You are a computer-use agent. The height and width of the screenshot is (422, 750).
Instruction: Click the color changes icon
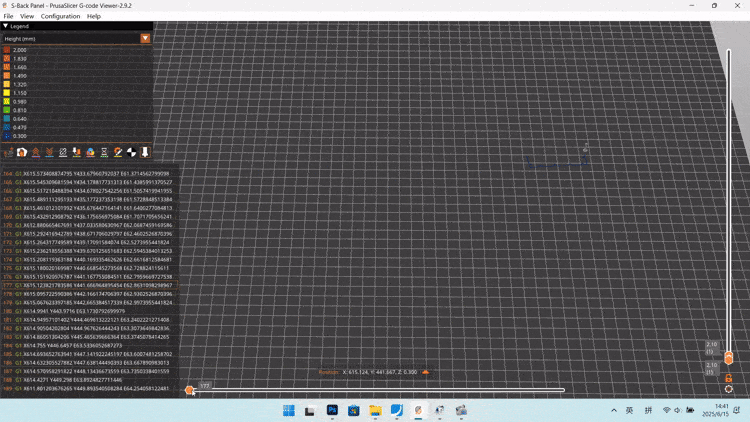click(x=90, y=152)
